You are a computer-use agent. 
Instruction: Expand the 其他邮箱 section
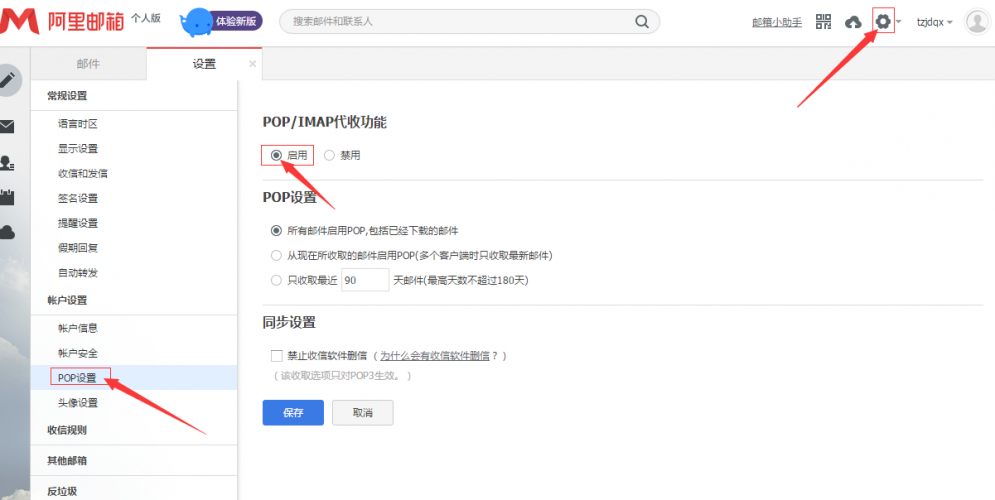pyautogui.click(x=67, y=460)
